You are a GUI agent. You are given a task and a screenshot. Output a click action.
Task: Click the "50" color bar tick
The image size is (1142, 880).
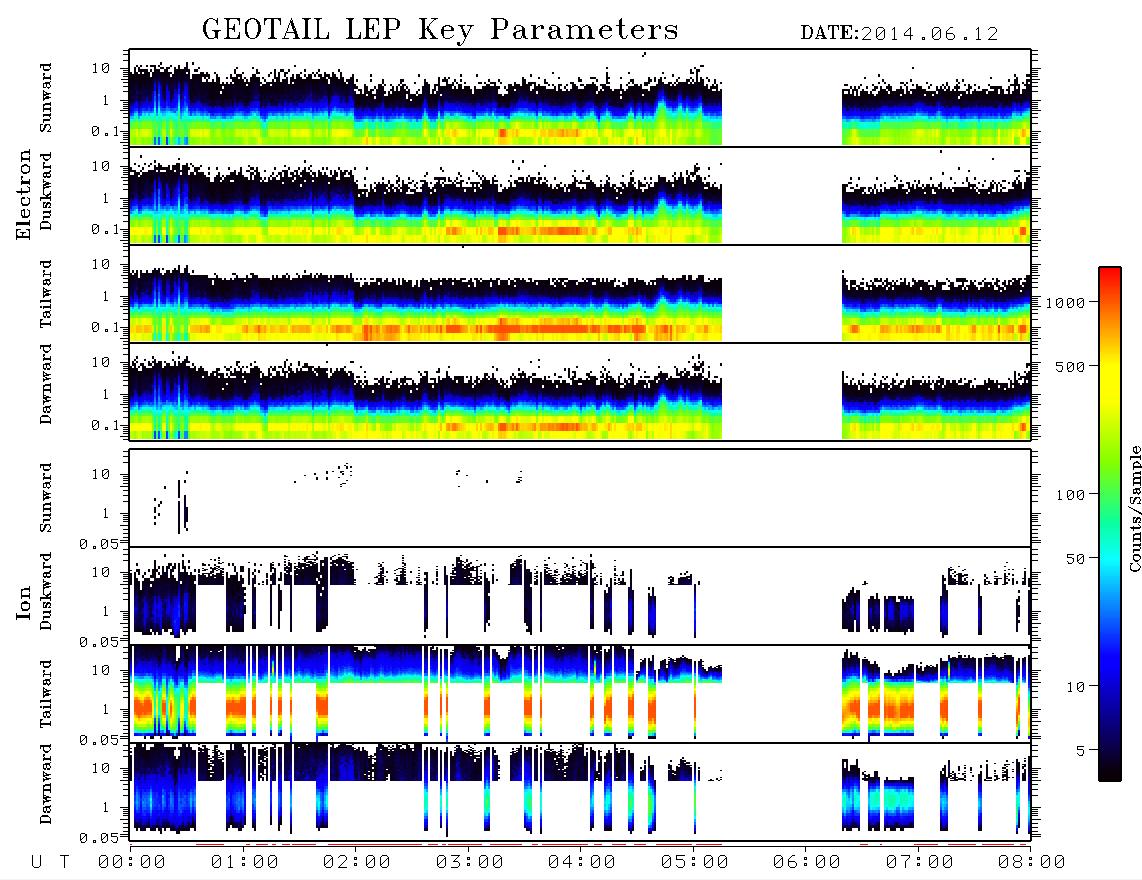pyautogui.click(x=1075, y=559)
